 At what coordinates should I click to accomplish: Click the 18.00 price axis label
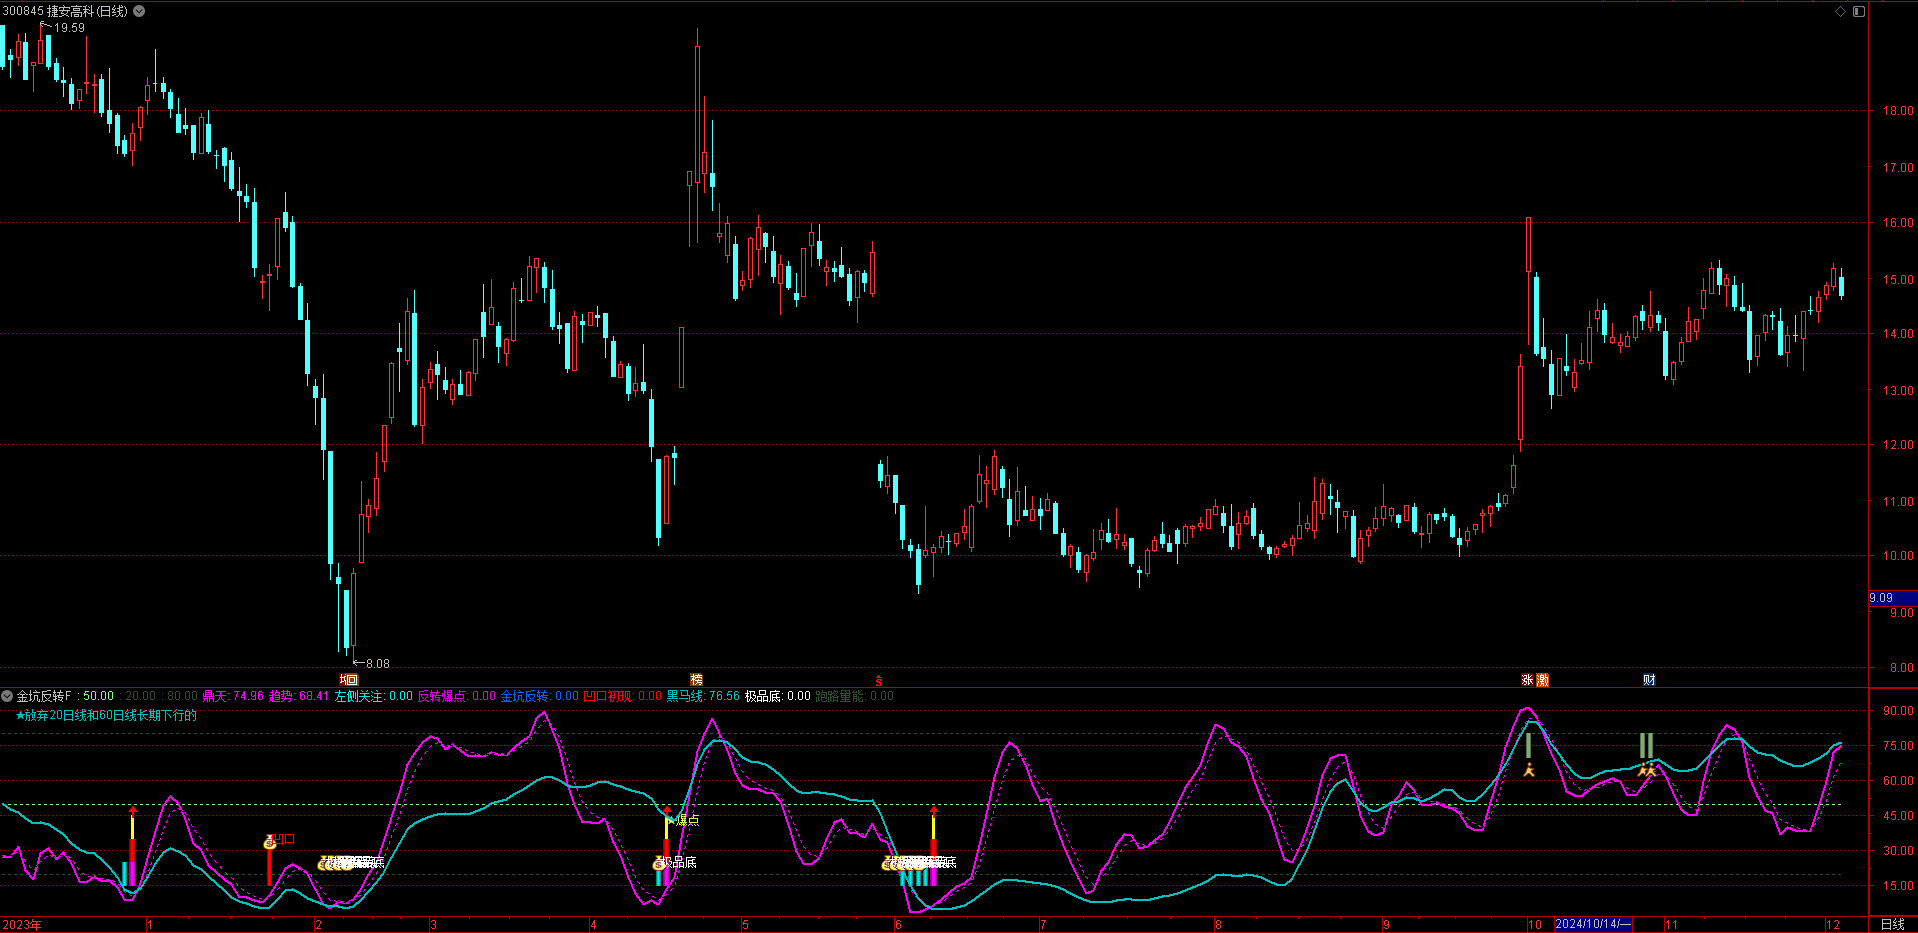1898,111
